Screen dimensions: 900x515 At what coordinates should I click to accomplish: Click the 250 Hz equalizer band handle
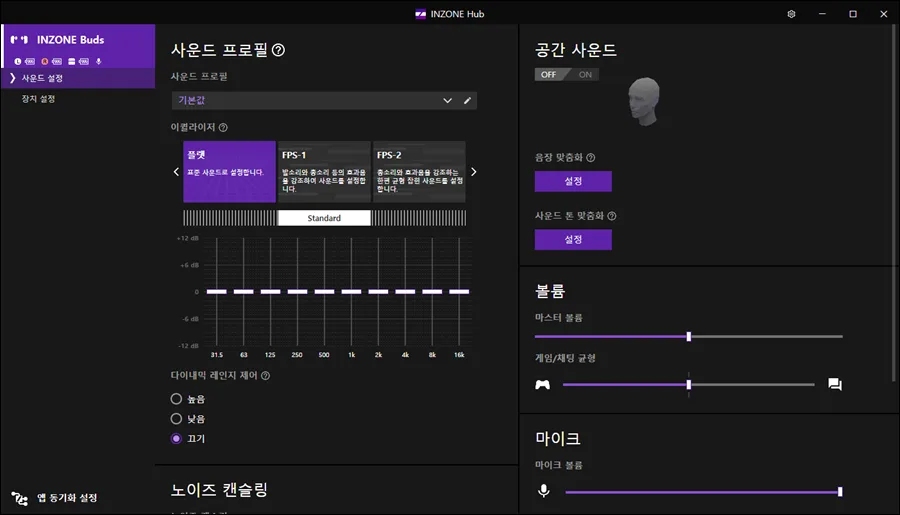[x=297, y=292]
